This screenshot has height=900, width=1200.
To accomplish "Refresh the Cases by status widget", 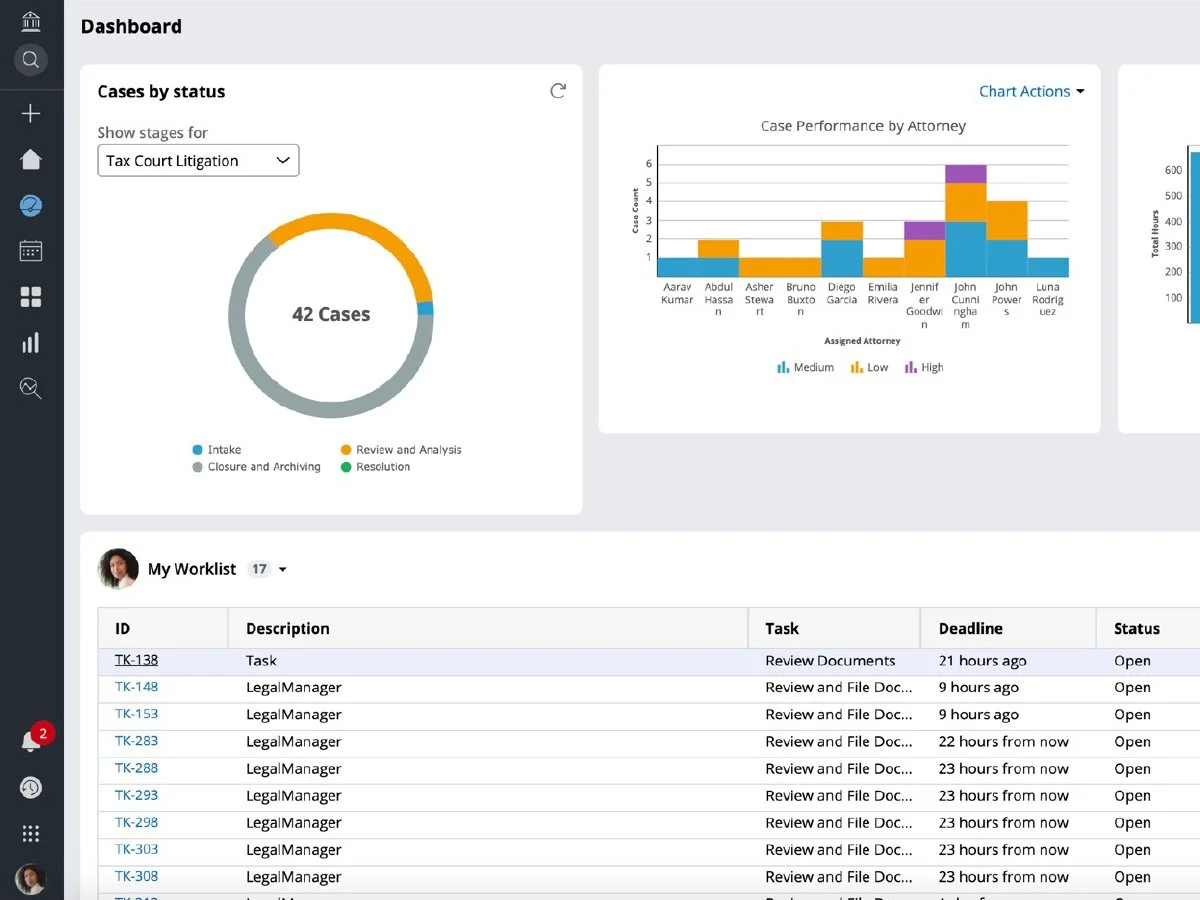I will click(558, 91).
